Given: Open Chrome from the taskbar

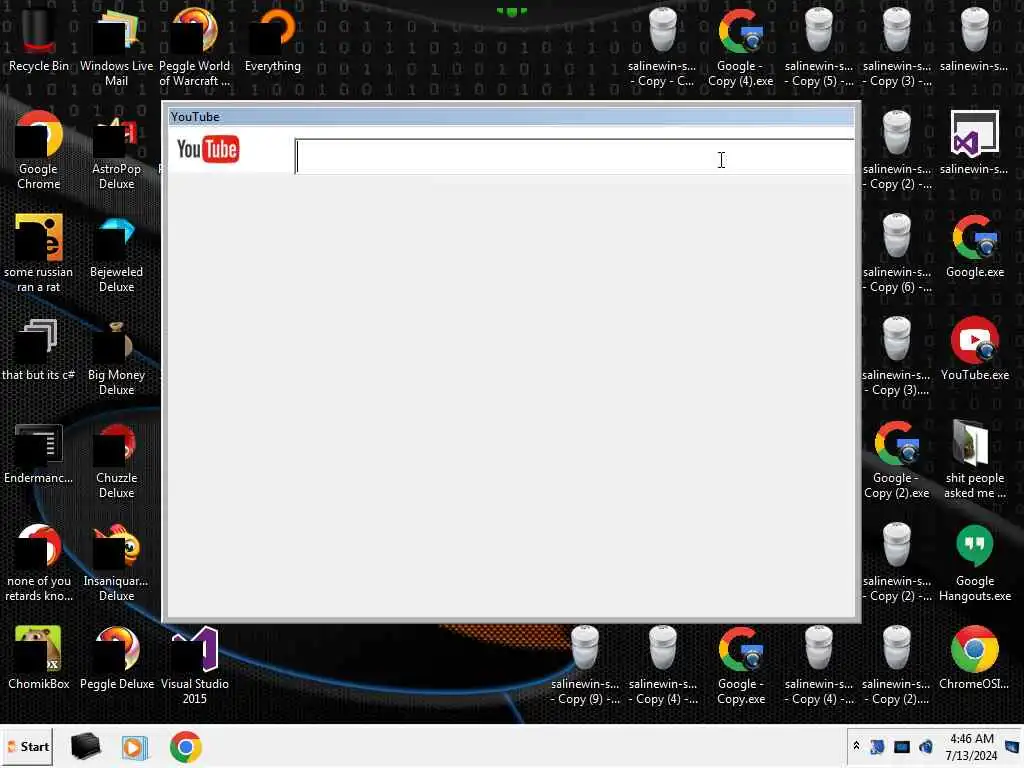Looking at the screenshot, I should click(185, 747).
